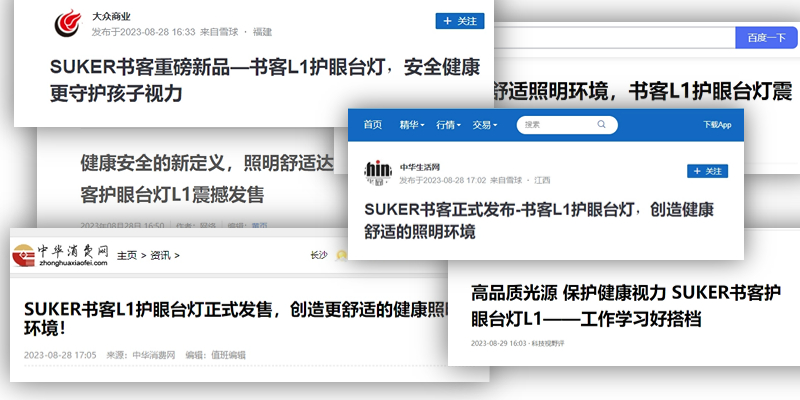The width and height of the screenshot is (800, 400).
Task: Go to 主页 in the breadcrumb
Action: (x=127, y=256)
